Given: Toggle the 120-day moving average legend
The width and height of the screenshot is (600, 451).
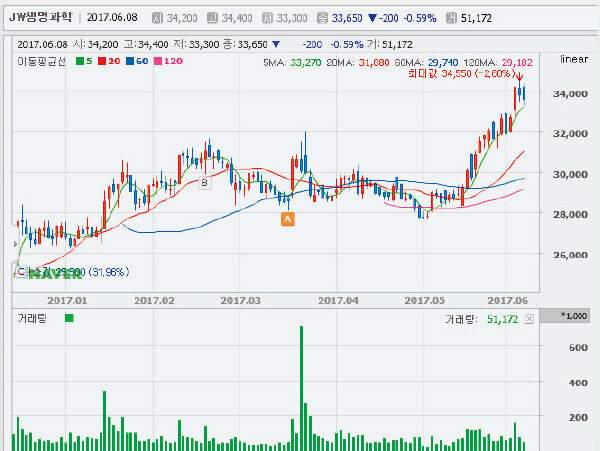Looking at the screenshot, I should pos(168,61).
